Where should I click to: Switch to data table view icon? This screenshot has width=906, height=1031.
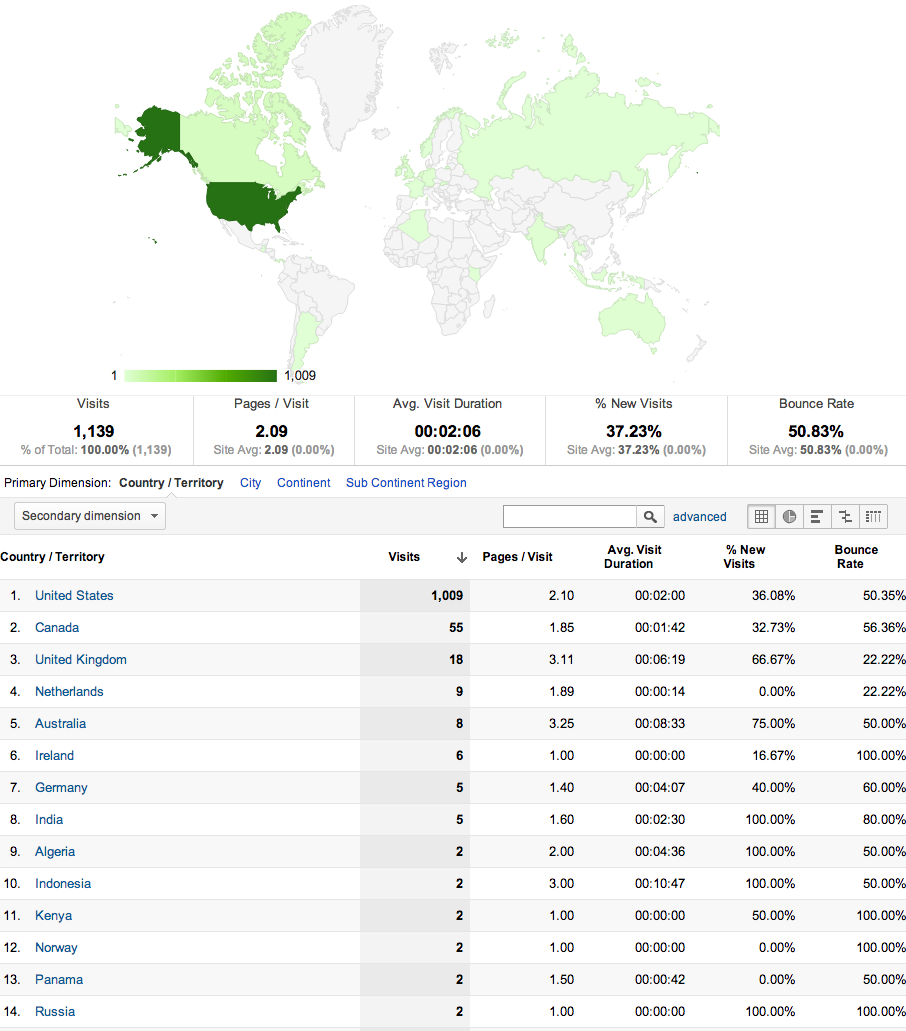[x=761, y=517]
